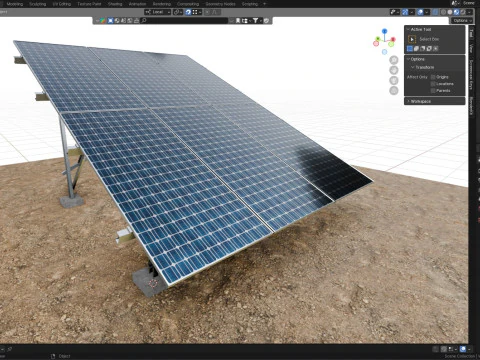This screenshot has height=360, width=480.
Task: Open the viewport shading options dropdown
Action: coord(469,12)
